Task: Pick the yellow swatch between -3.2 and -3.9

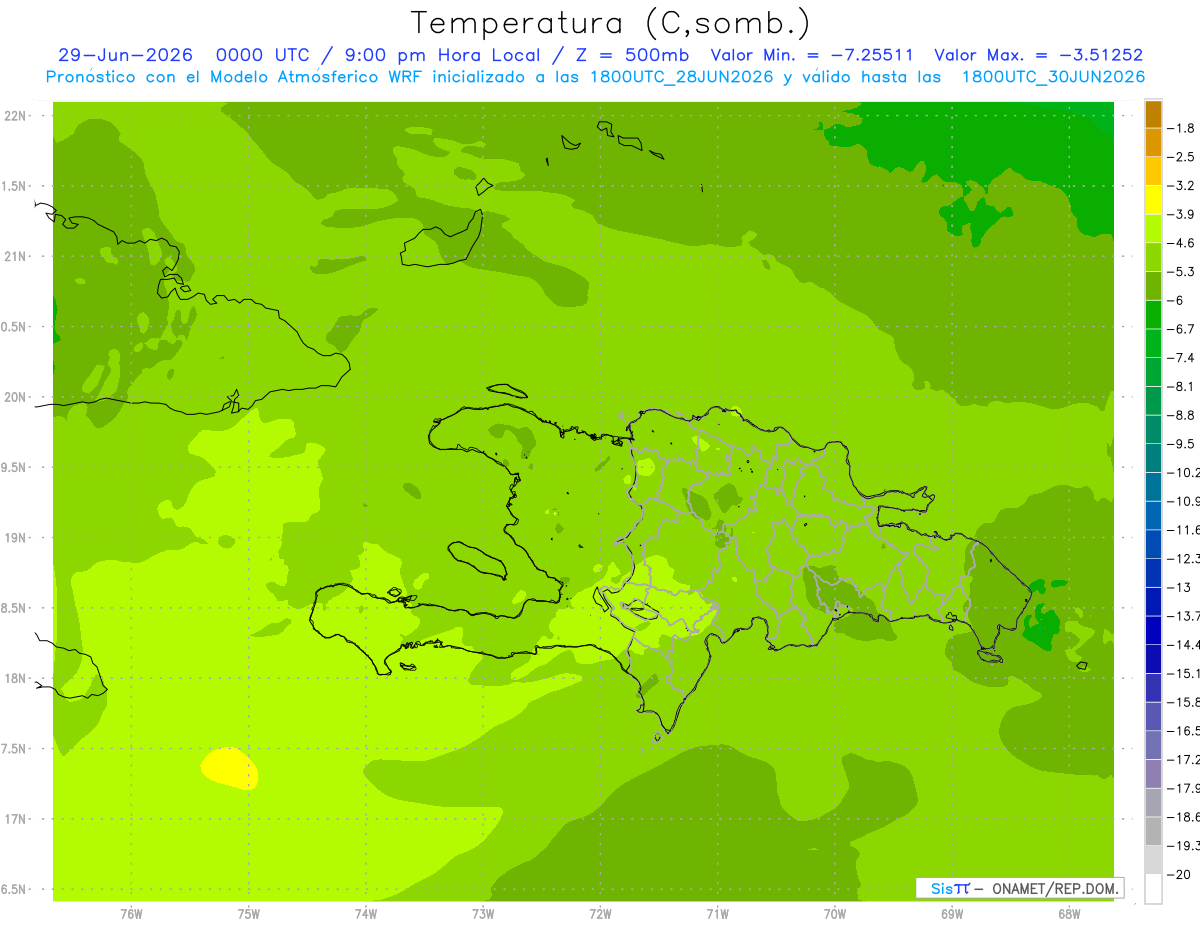Action: tap(1153, 200)
